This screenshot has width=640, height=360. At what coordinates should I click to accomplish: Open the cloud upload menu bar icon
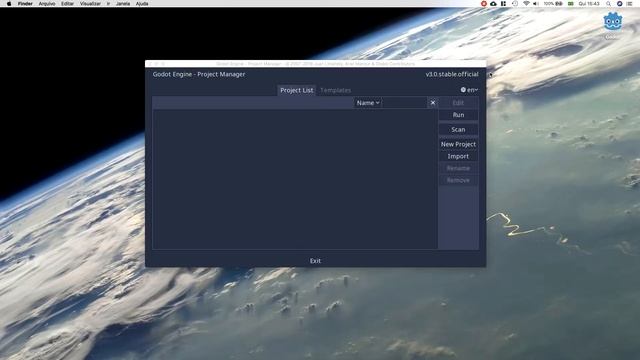click(x=493, y=4)
